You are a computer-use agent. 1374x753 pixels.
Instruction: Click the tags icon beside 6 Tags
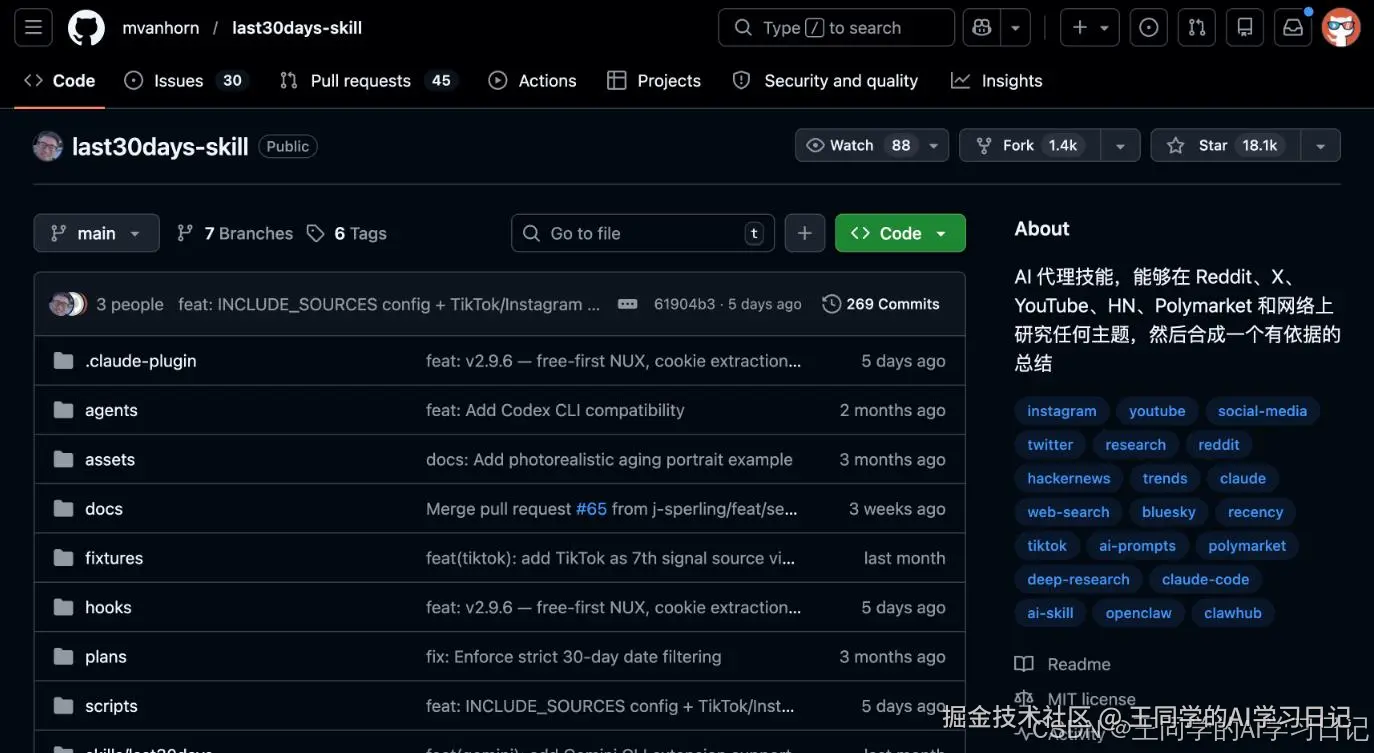click(x=316, y=233)
